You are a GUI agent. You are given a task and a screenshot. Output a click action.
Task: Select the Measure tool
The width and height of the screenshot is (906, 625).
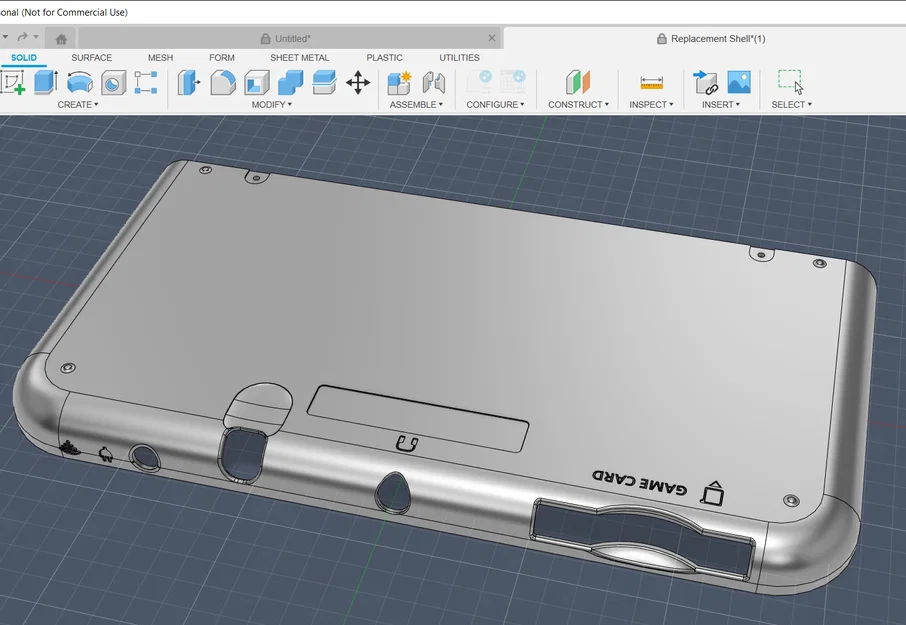(x=651, y=83)
